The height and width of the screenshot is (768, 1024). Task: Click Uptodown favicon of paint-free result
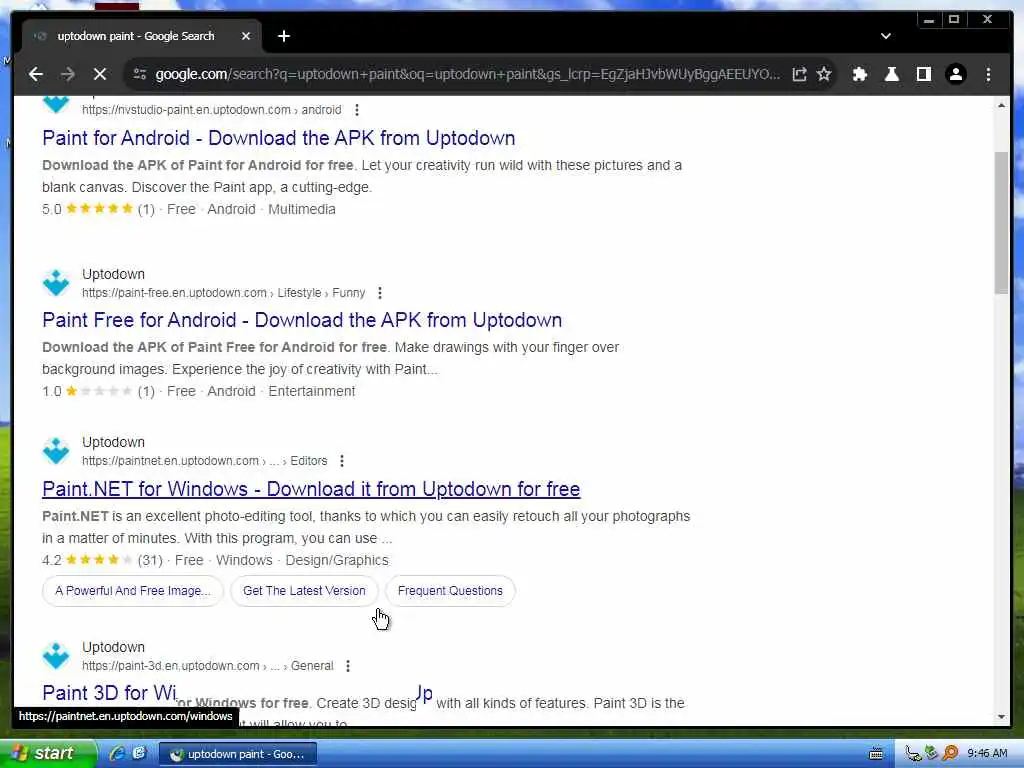[x=56, y=283]
